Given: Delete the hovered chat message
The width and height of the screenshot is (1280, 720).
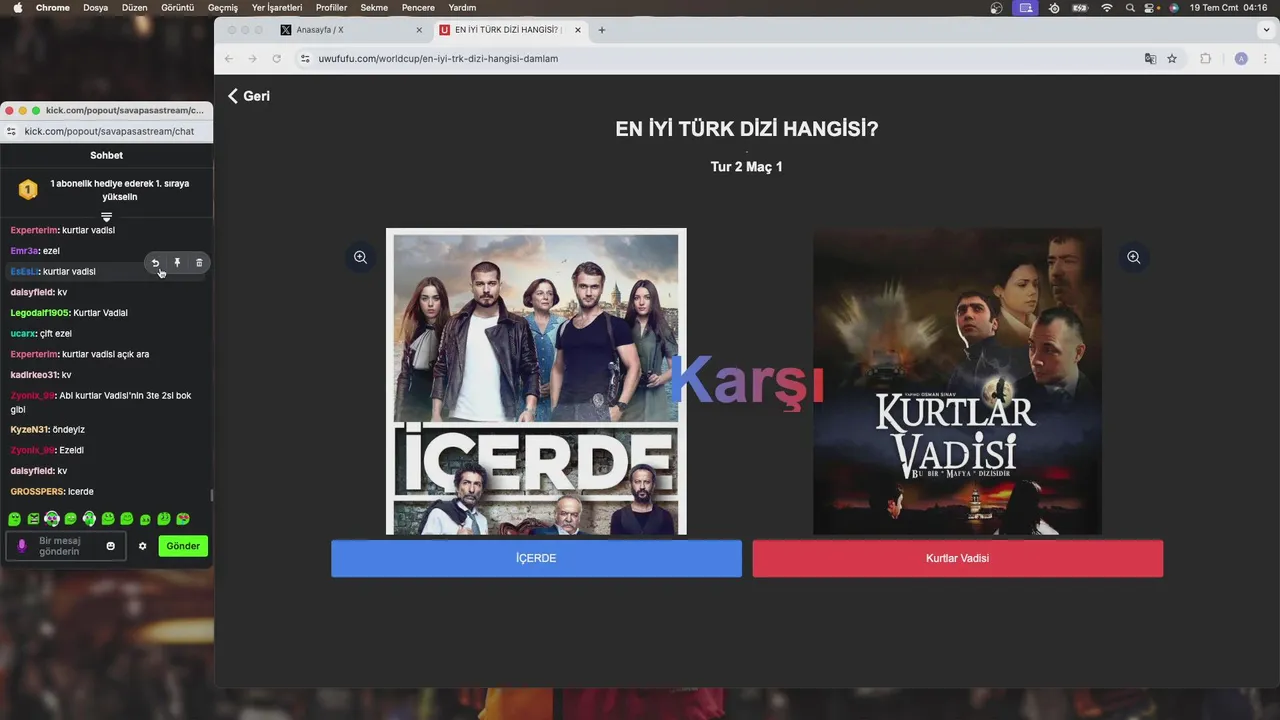Looking at the screenshot, I should 199,263.
